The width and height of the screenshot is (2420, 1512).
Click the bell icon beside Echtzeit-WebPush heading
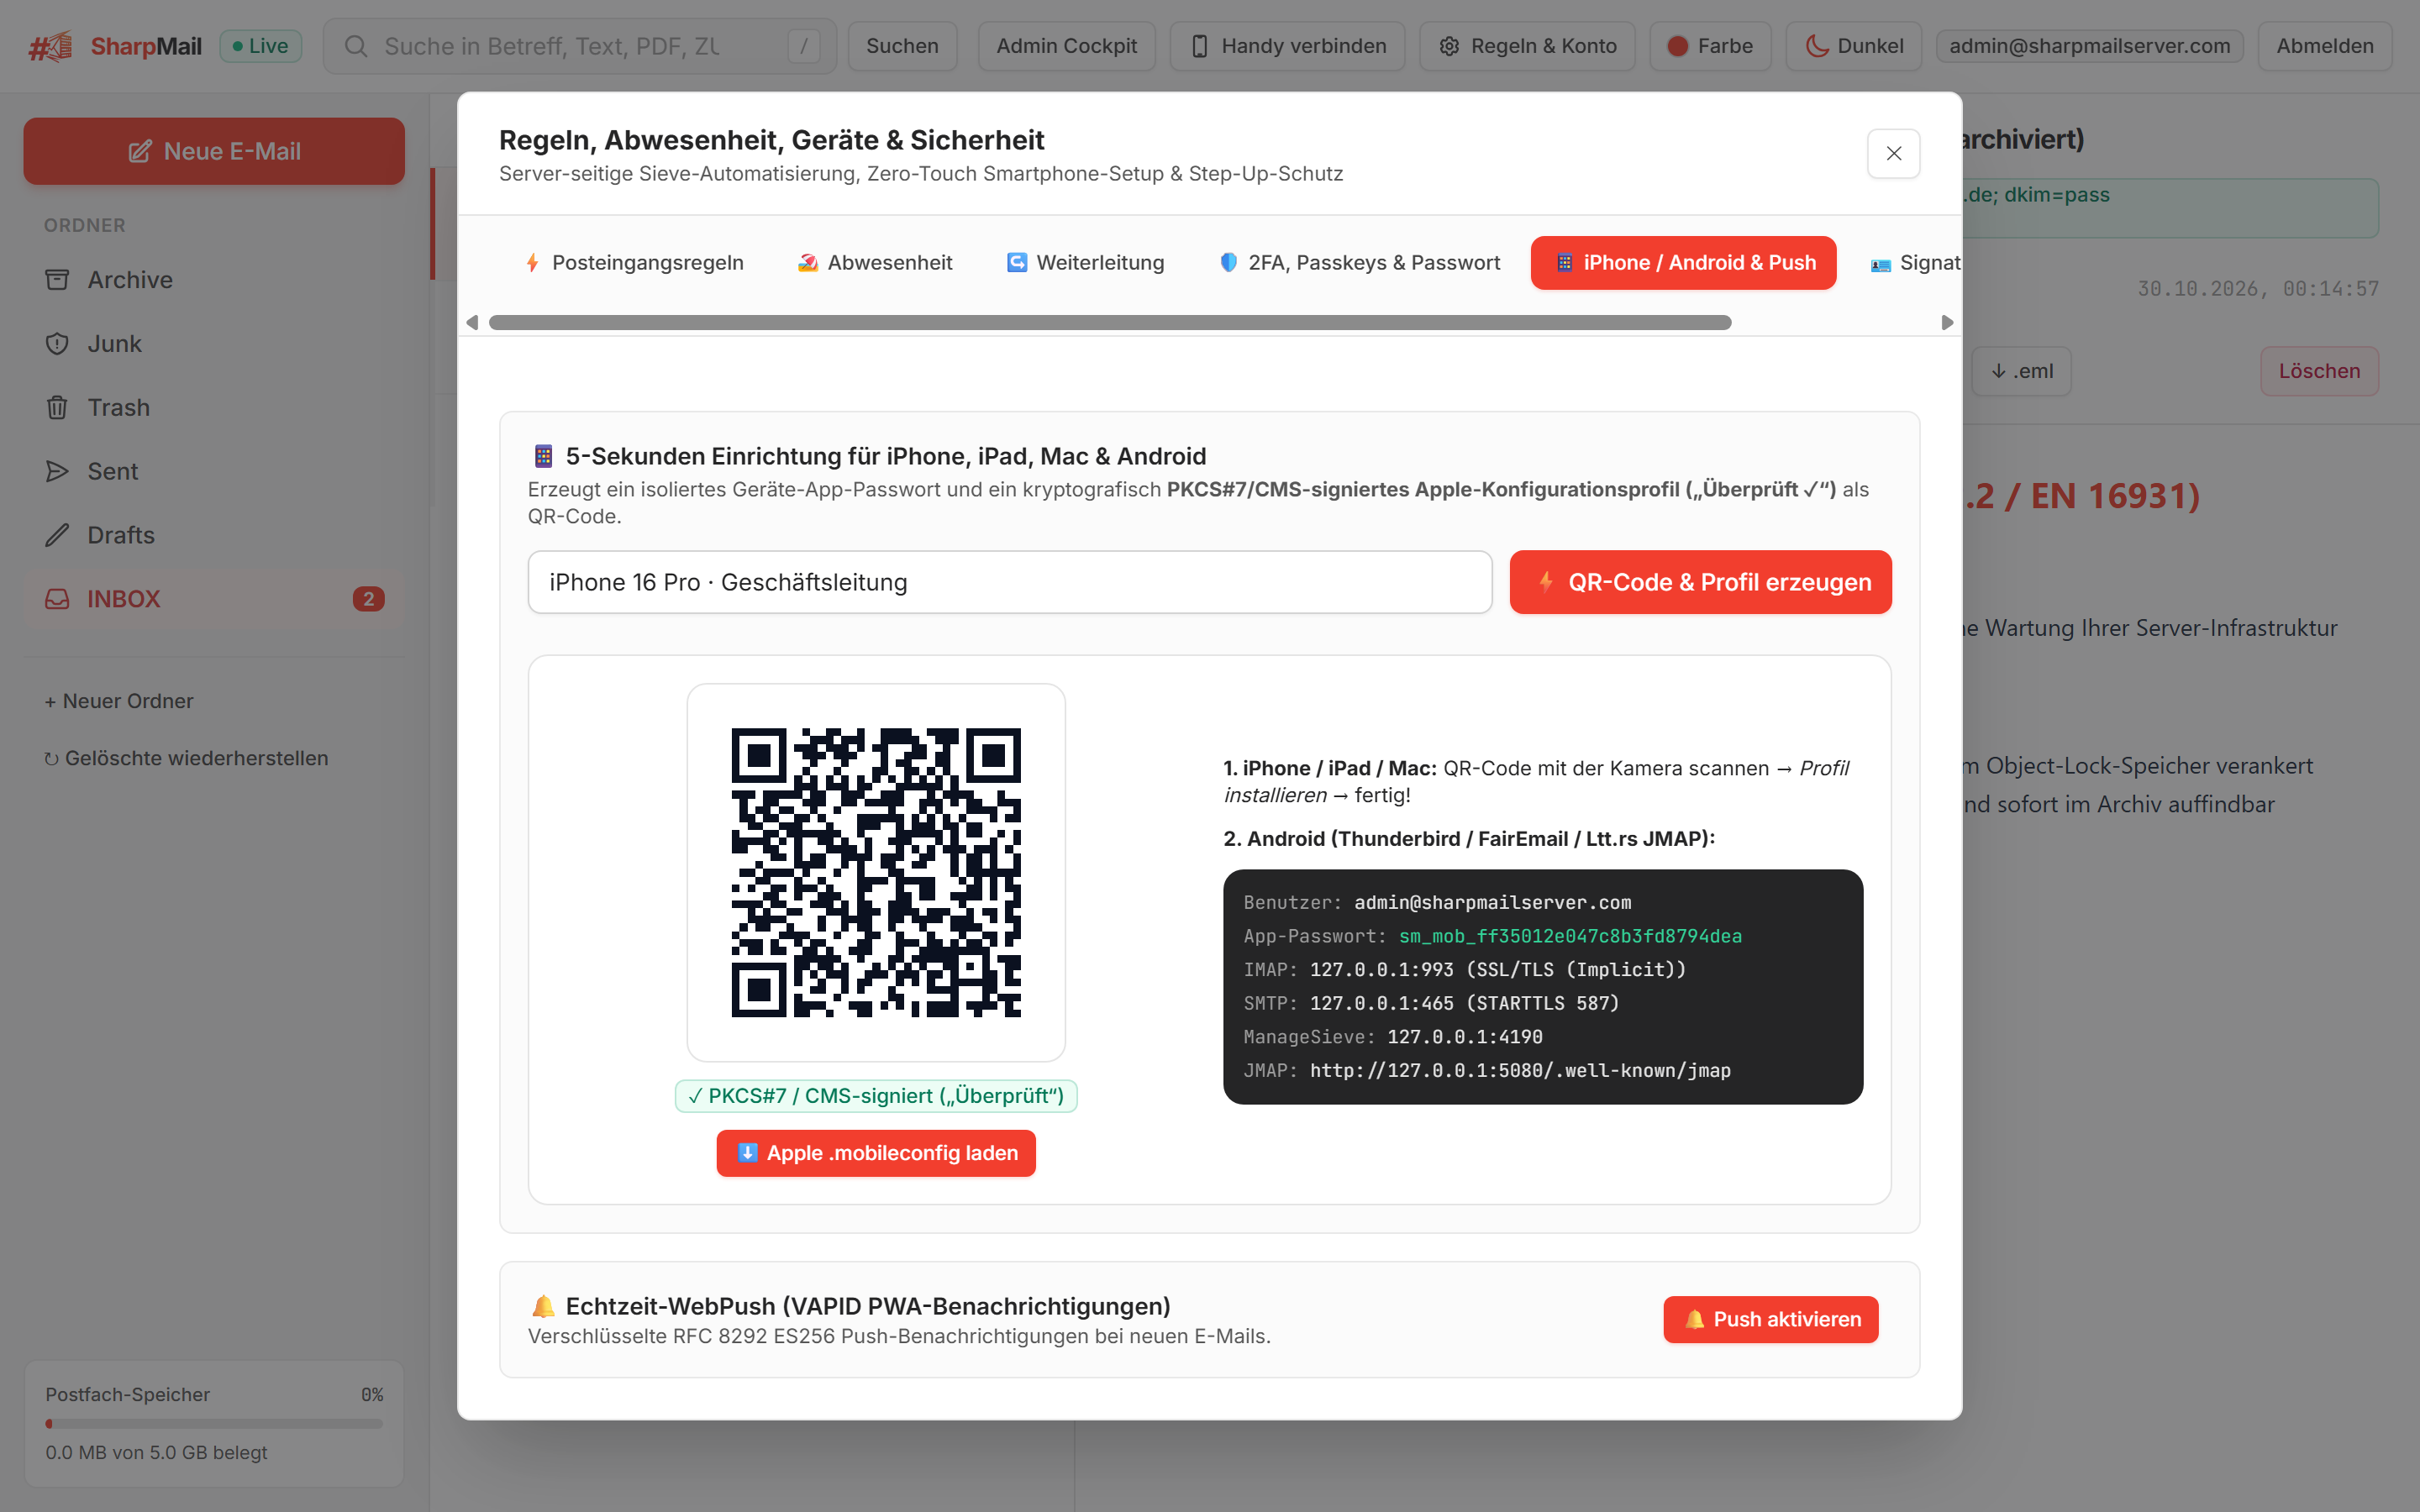pos(543,1306)
